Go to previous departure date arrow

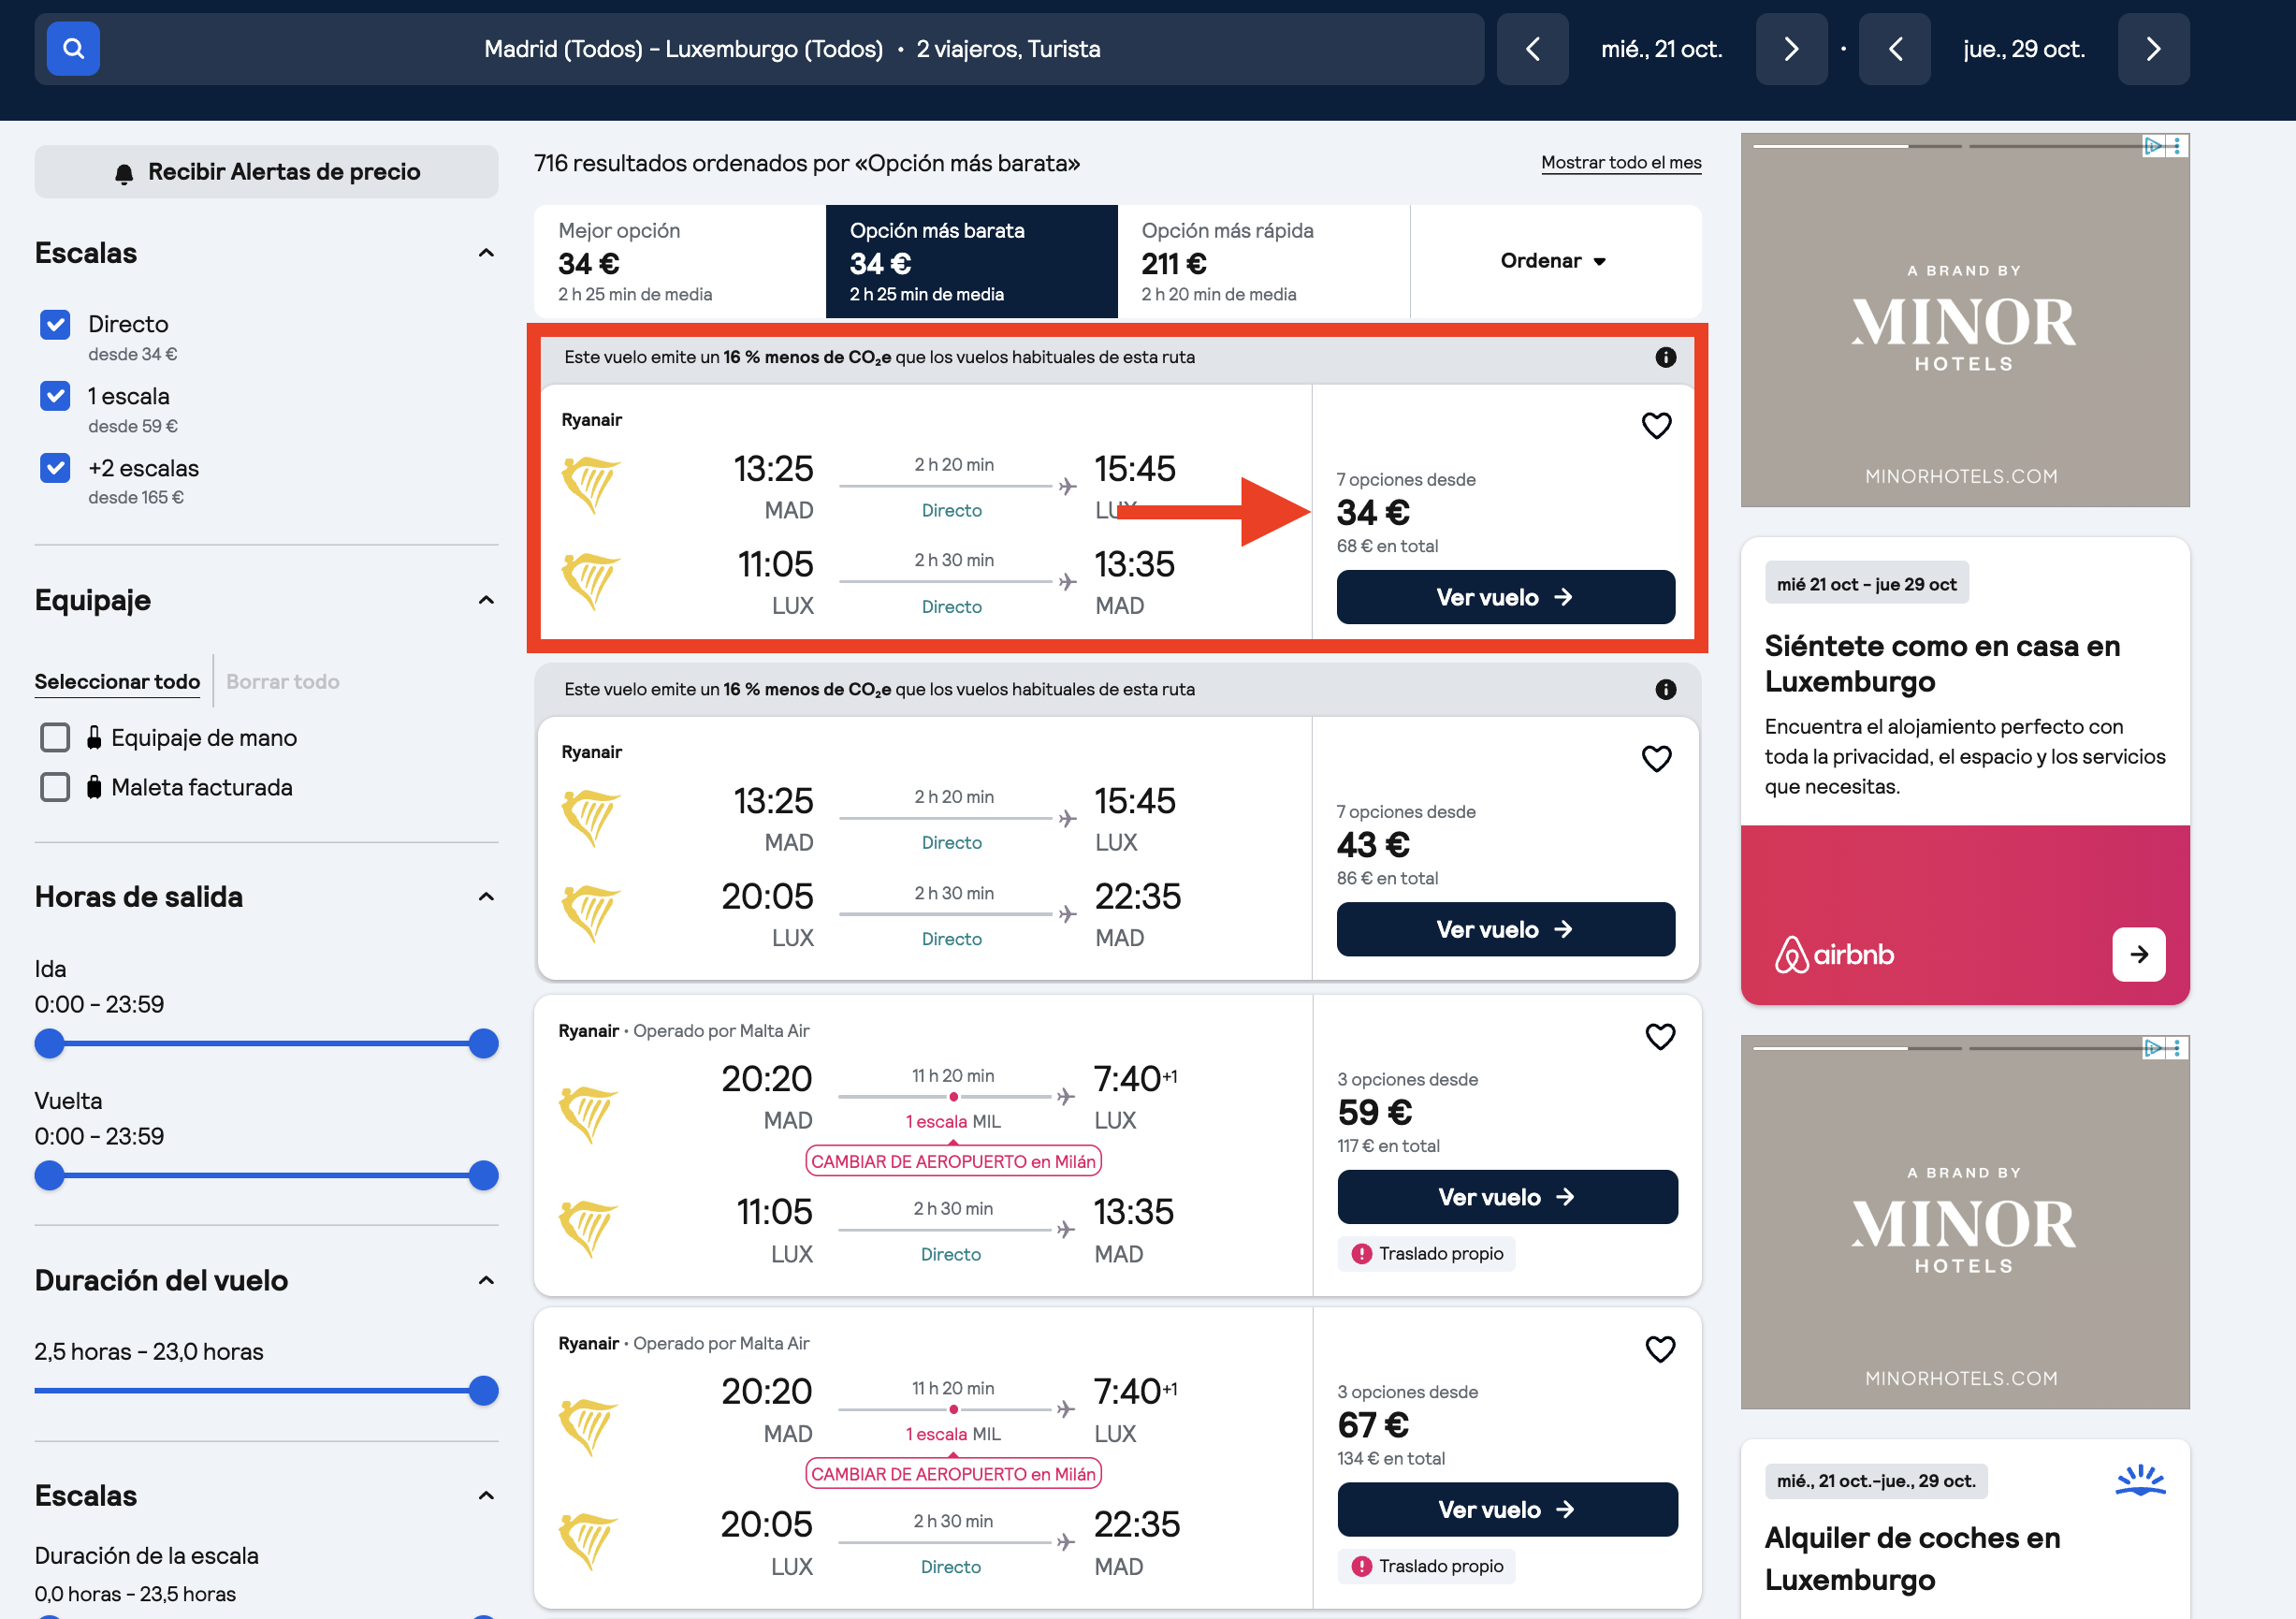pyautogui.click(x=1532, y=49)
